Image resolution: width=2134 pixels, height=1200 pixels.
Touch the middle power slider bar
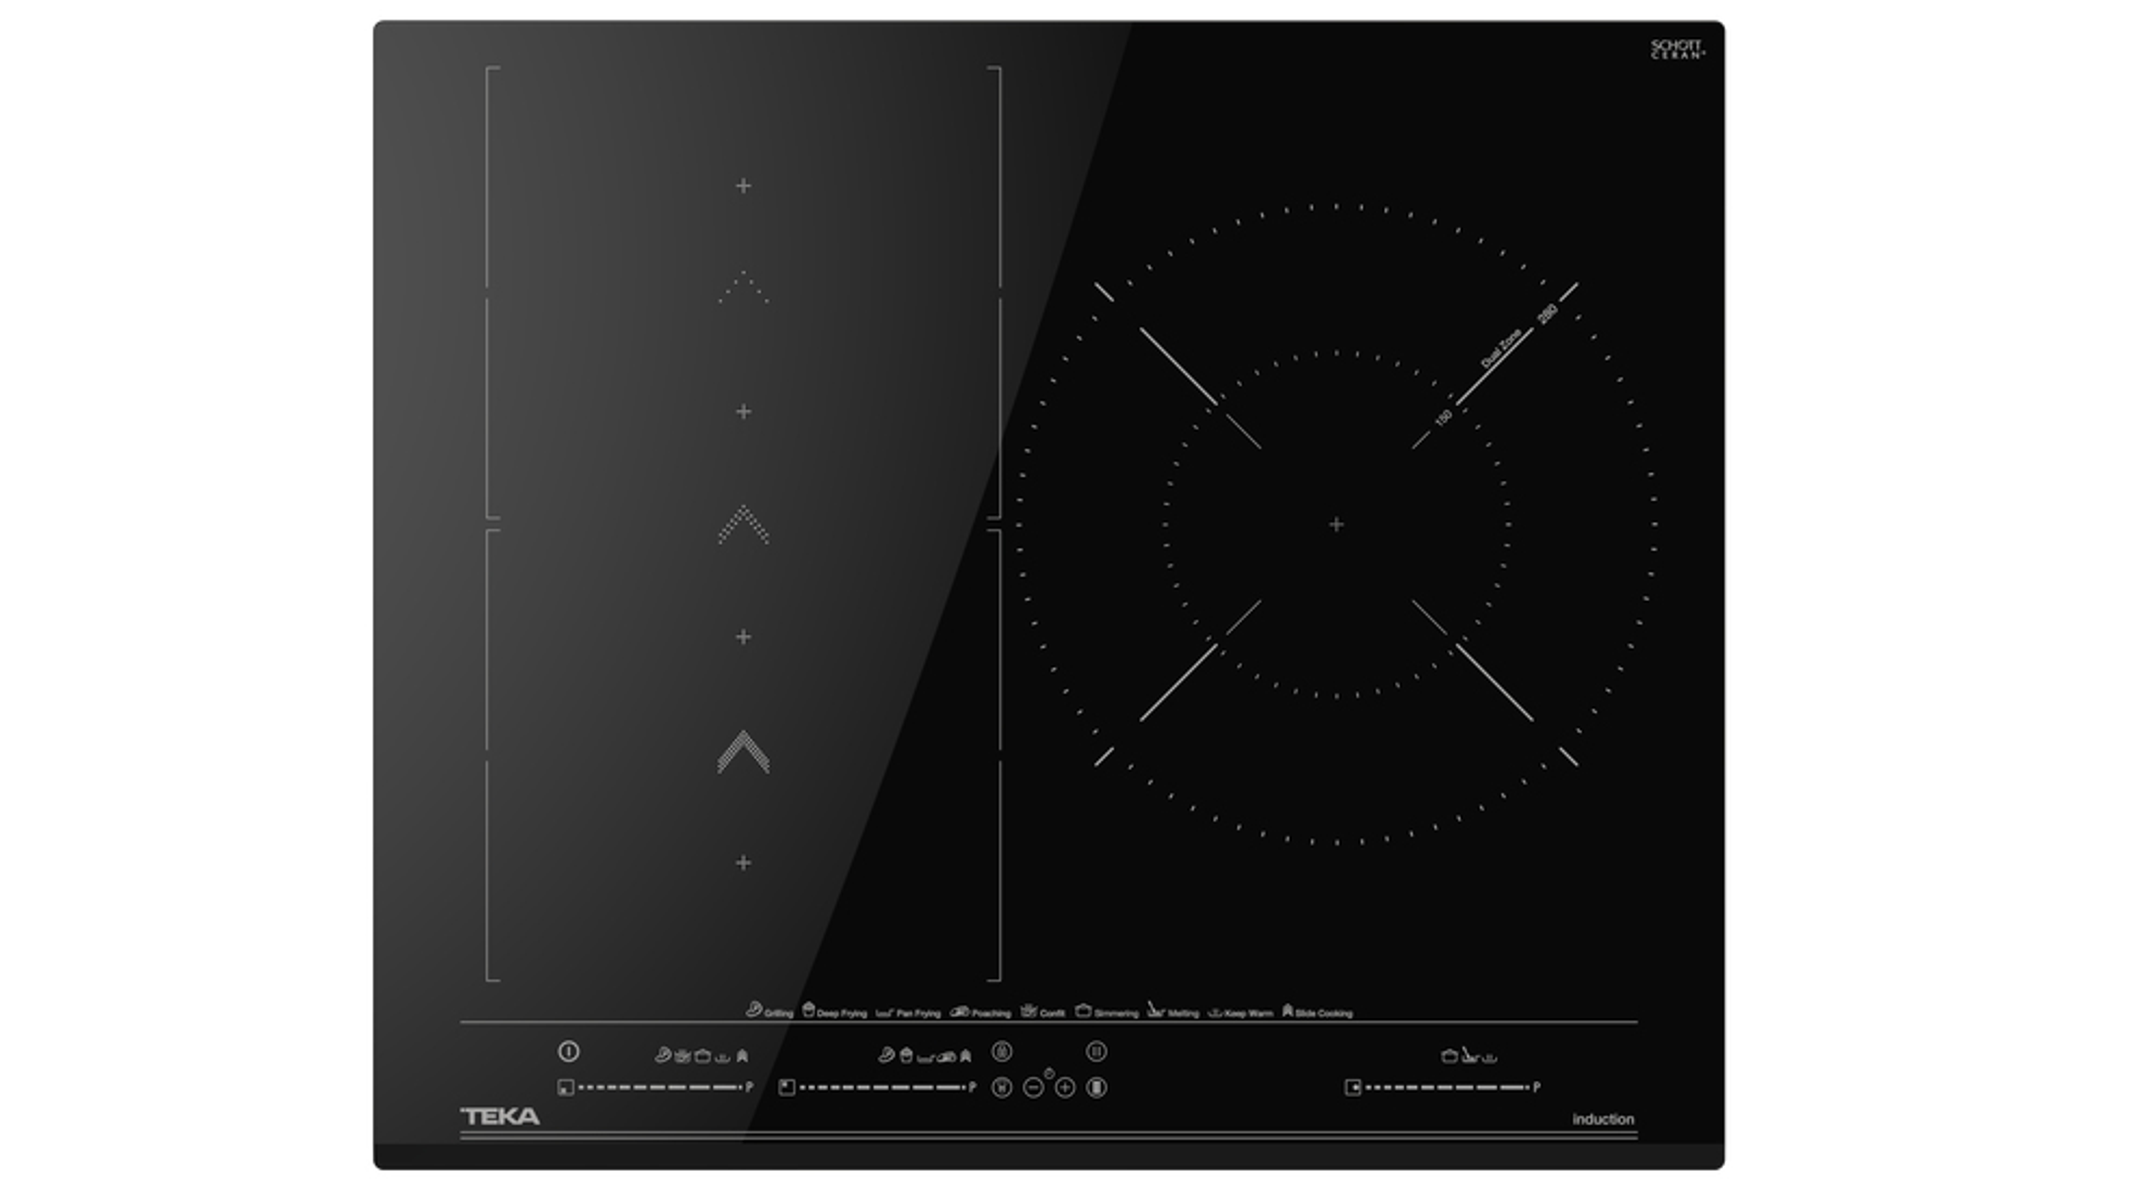pos(880,1087)
